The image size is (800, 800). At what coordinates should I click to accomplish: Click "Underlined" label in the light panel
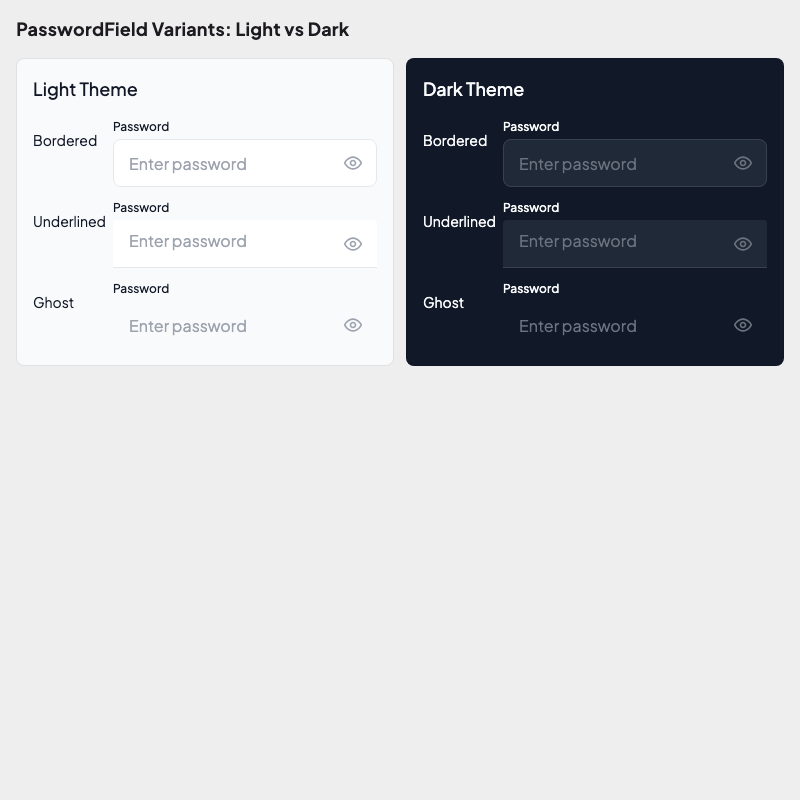(69, 222)
